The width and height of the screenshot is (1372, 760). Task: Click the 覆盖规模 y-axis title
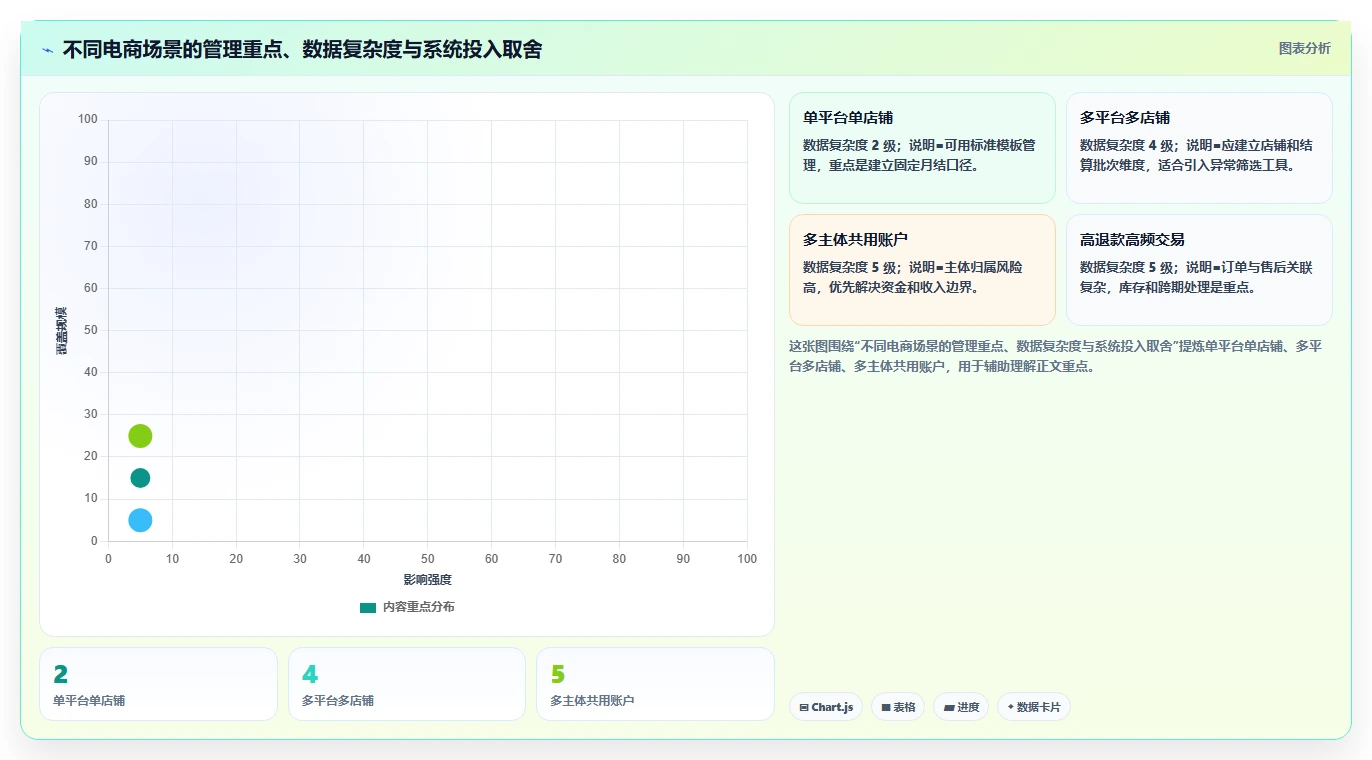61,331
